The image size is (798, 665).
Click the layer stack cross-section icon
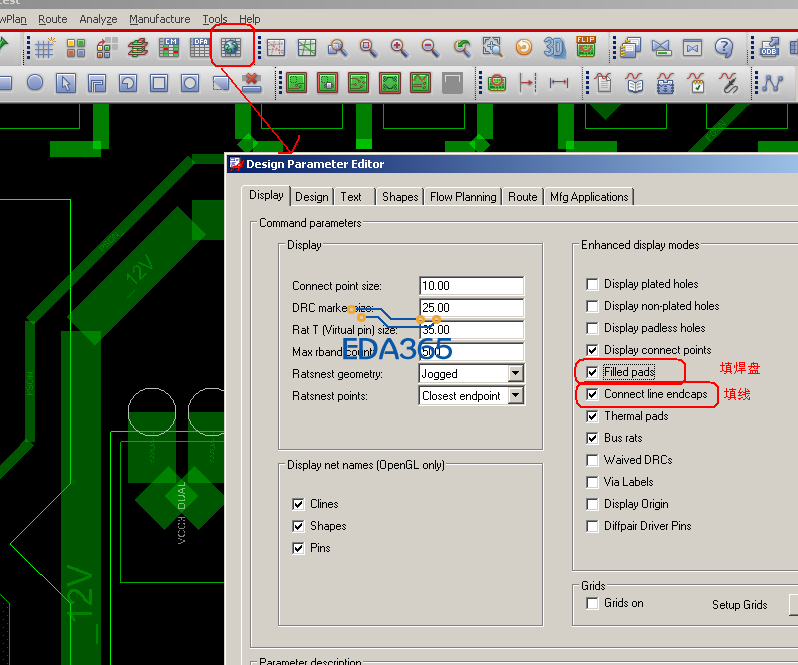click(x=138, y=48)
